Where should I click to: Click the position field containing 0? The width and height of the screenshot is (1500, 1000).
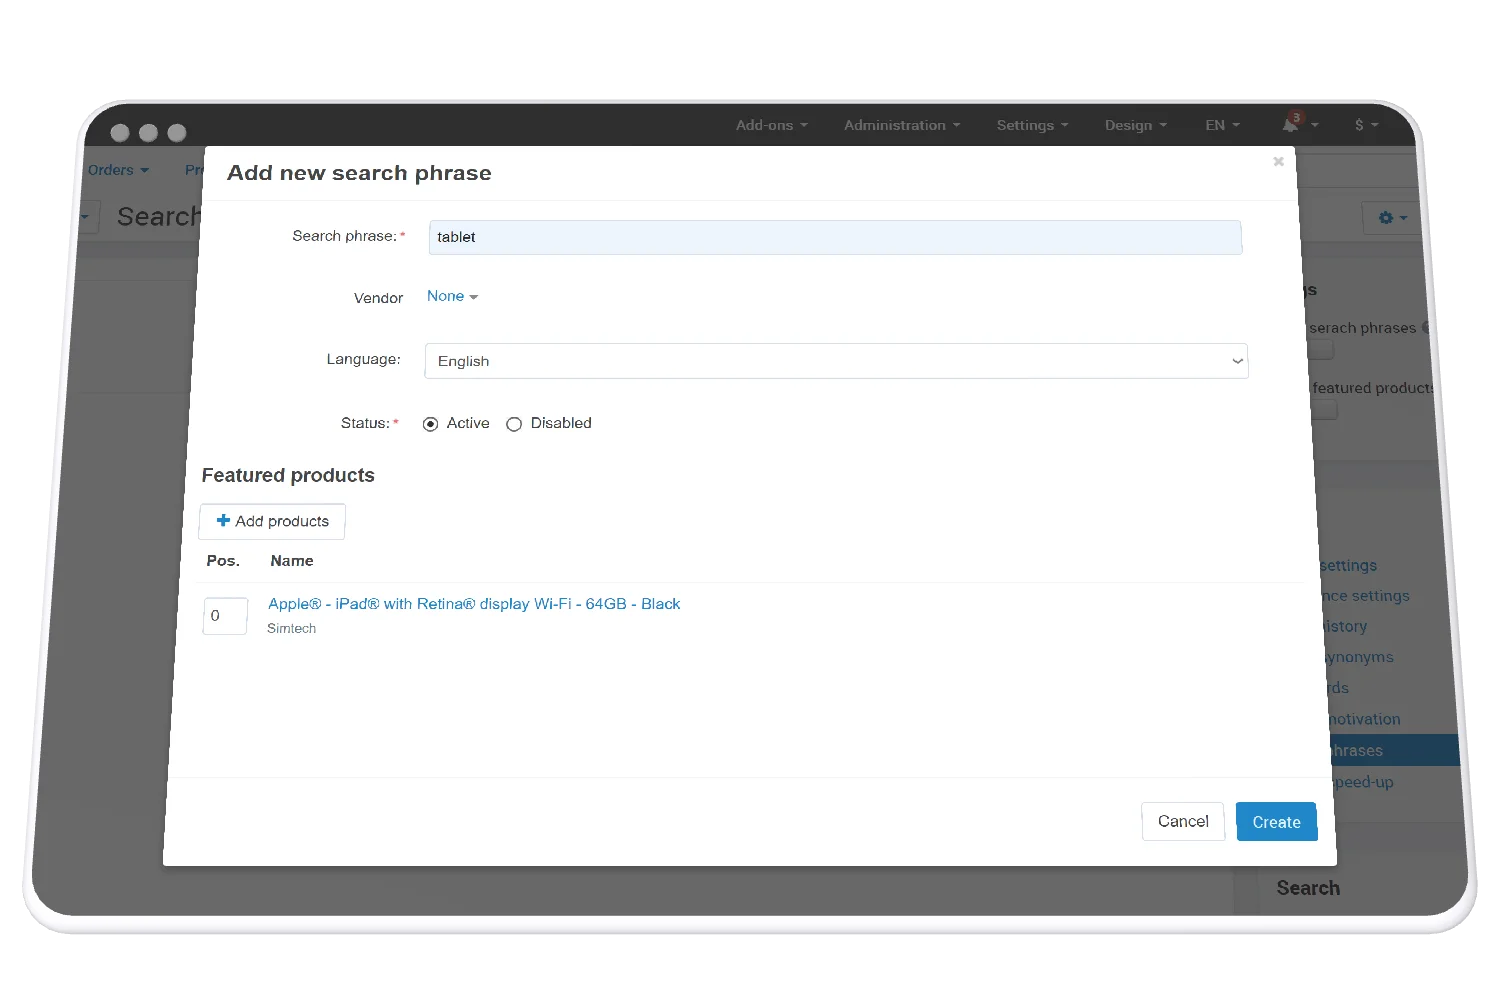coord(225,616)
